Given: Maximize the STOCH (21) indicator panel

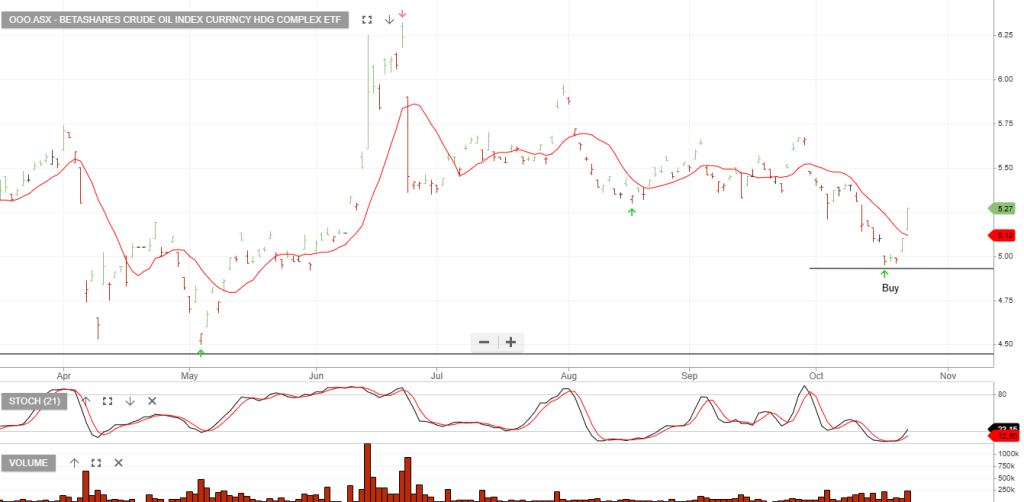Looking at the screenshot, I should click(x=108, y=401).
